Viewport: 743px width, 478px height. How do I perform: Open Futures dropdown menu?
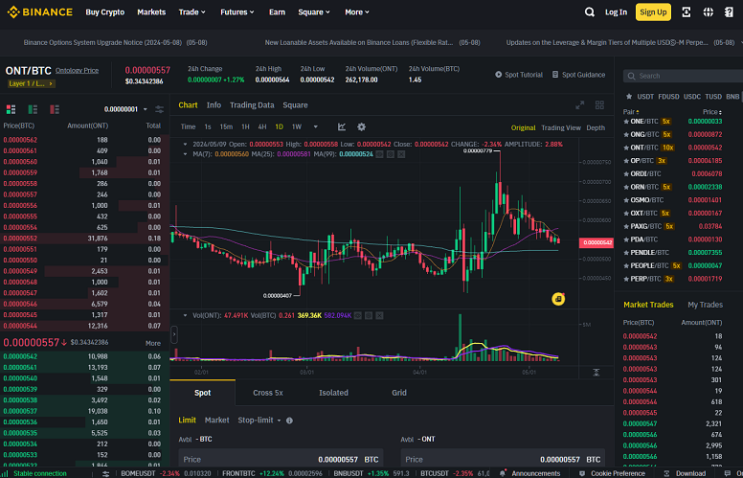point(237,12)
